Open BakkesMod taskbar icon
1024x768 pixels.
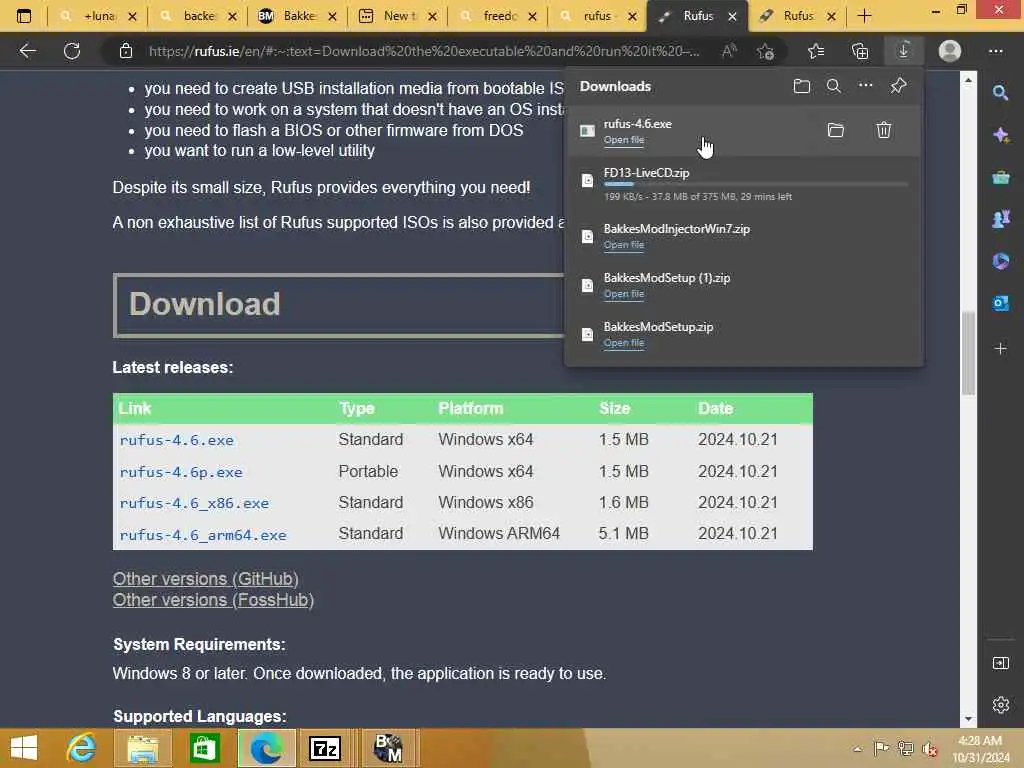[388, 748]
